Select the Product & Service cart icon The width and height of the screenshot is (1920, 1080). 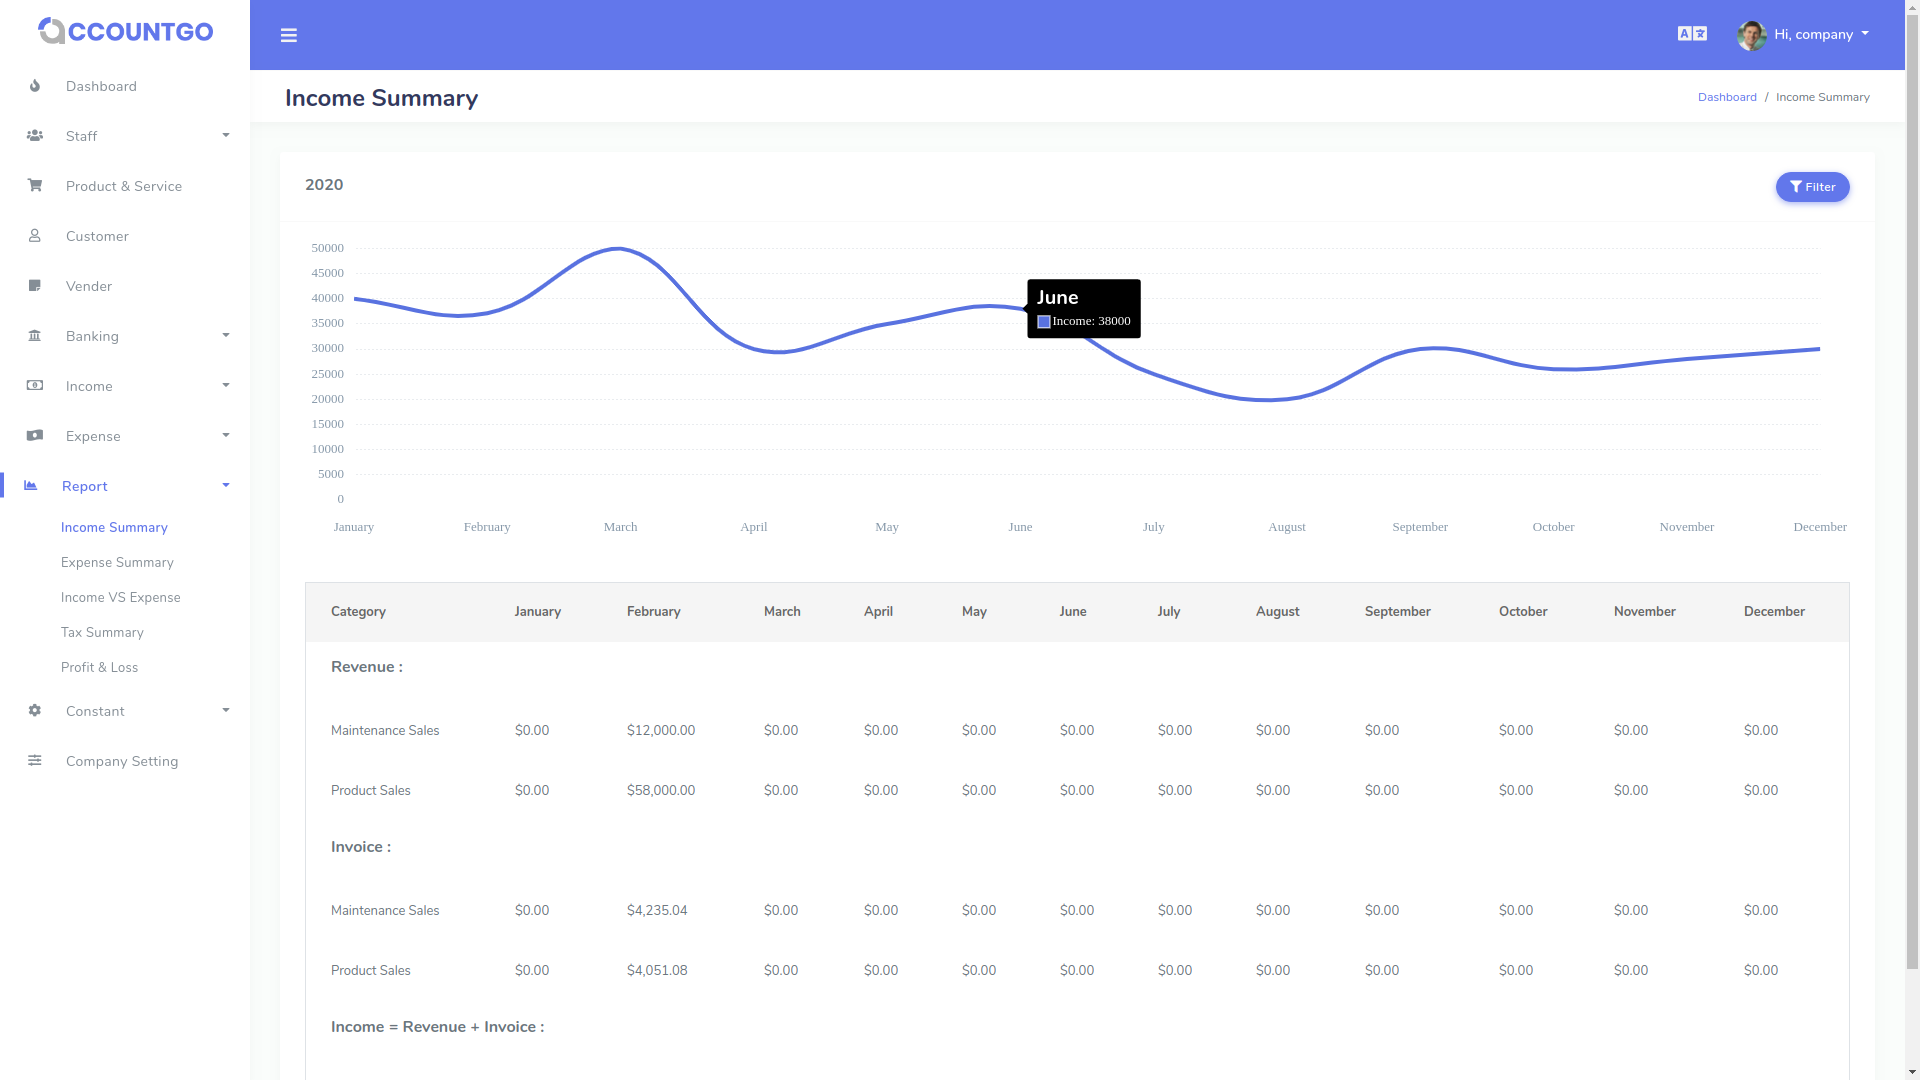tap(35, 186)
